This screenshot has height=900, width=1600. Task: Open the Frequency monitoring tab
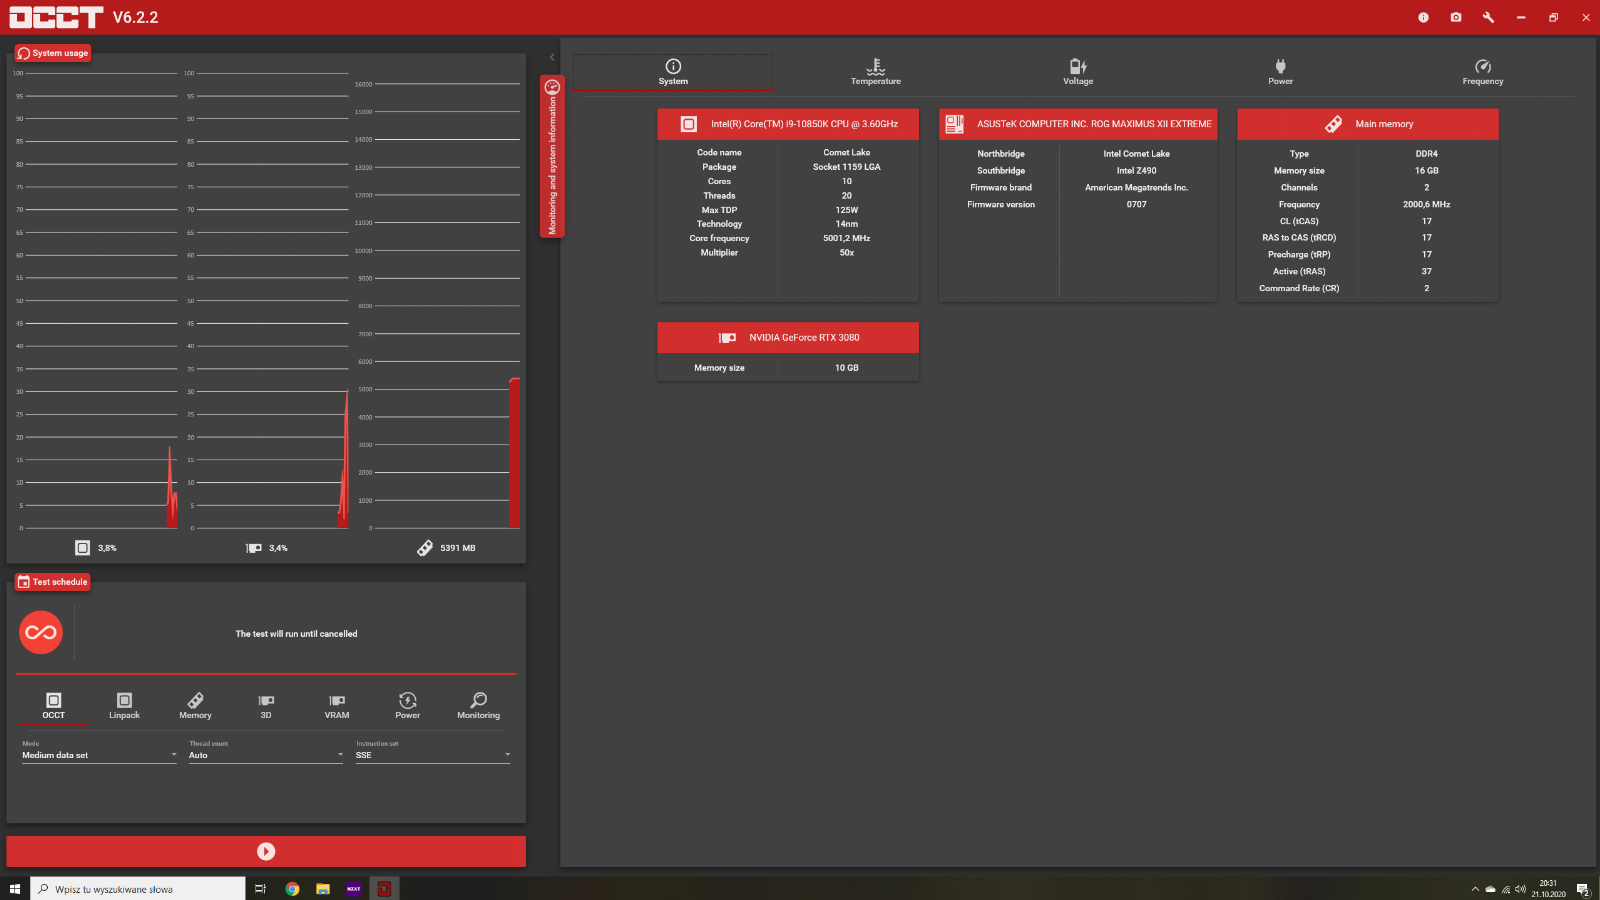[1483, 72]
